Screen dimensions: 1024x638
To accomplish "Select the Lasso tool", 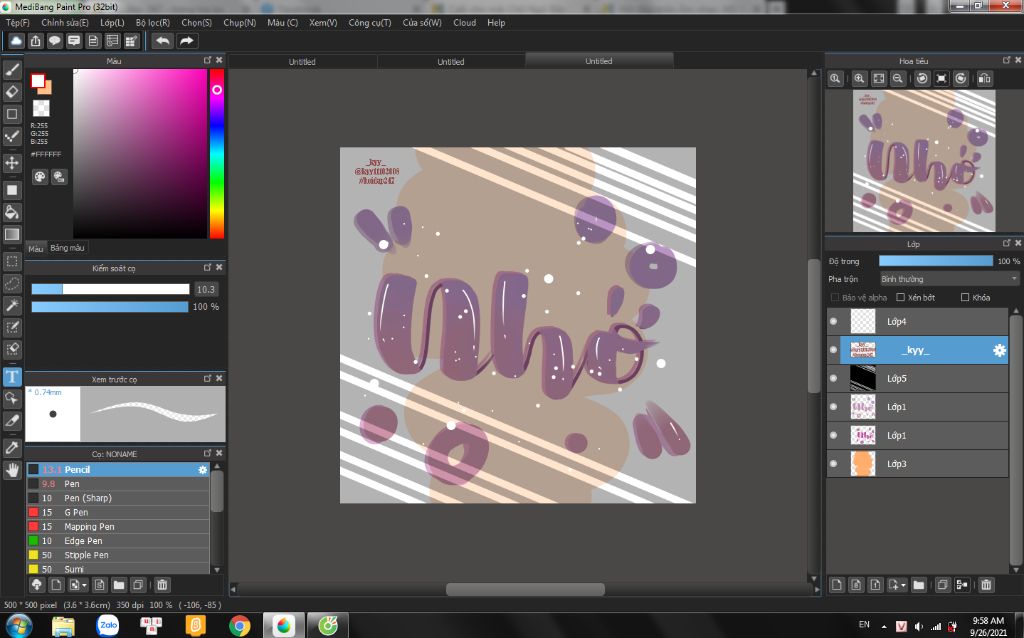I will point(12,283).
